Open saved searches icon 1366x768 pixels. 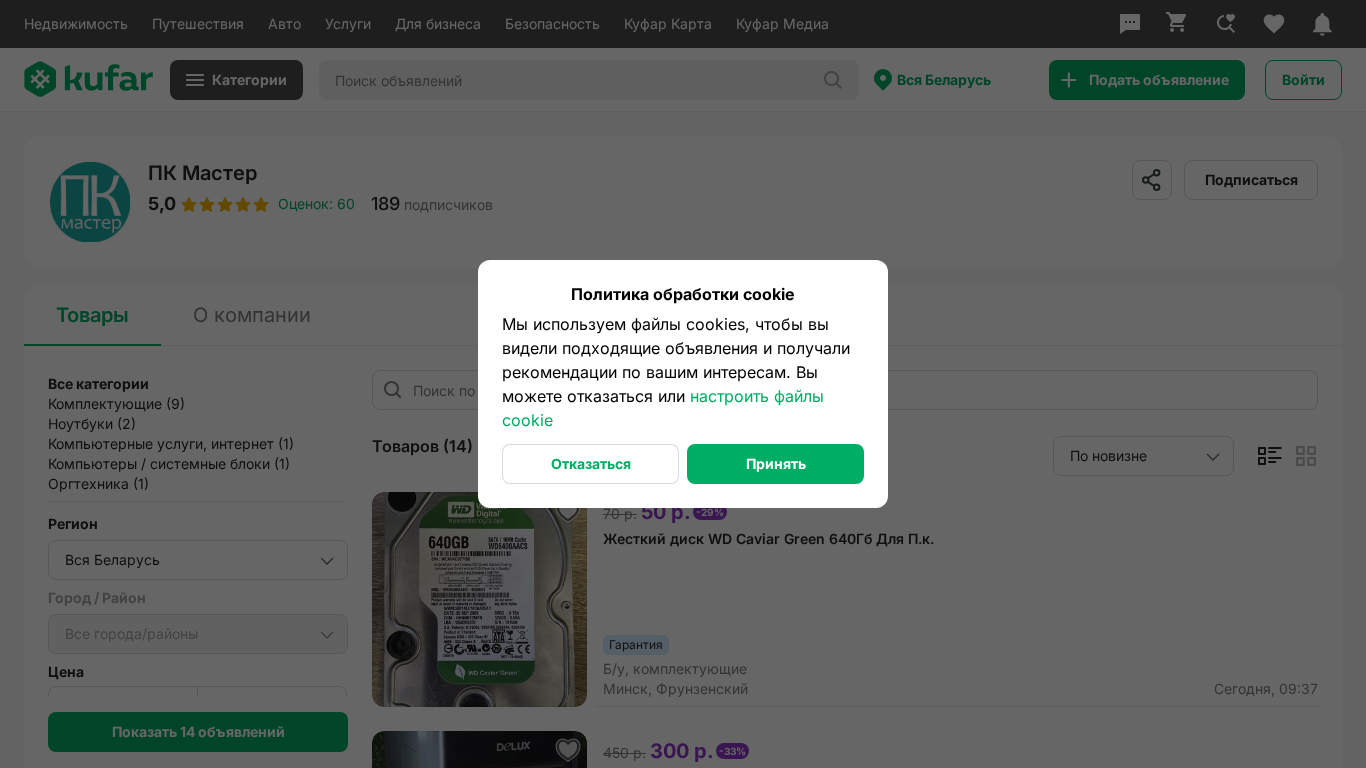[x=1225, y=24]
